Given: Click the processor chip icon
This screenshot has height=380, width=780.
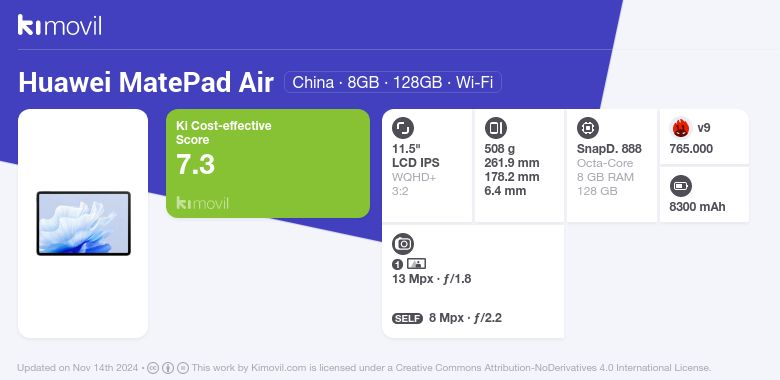Looking at the screenshot, I should pos(588,128).
